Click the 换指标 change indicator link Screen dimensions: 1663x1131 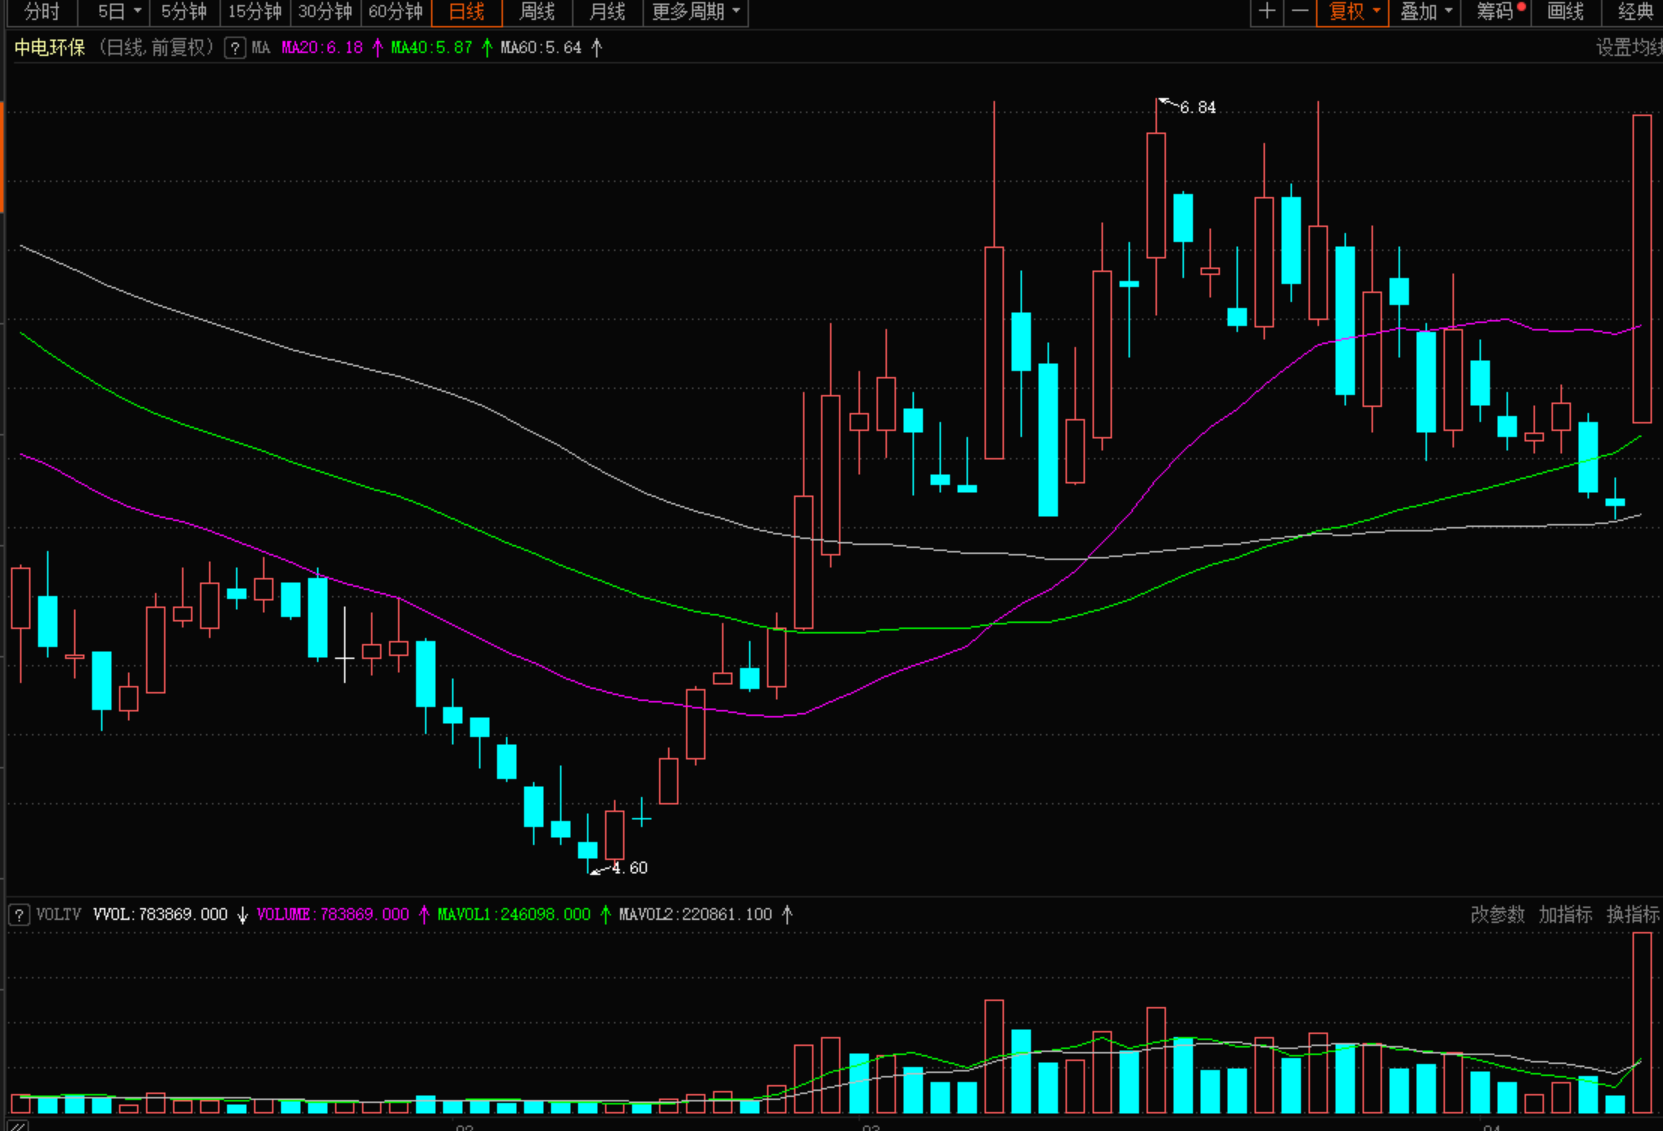[x=1633, y=914]
